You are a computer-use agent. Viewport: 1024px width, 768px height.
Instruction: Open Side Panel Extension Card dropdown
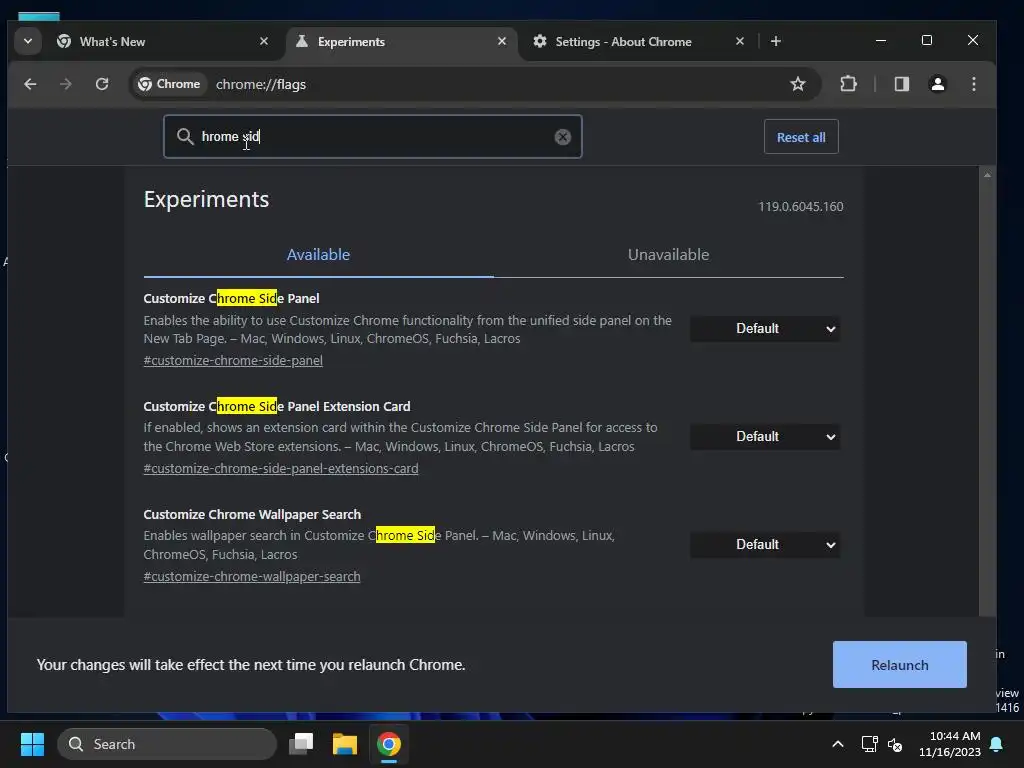point(765,436)
